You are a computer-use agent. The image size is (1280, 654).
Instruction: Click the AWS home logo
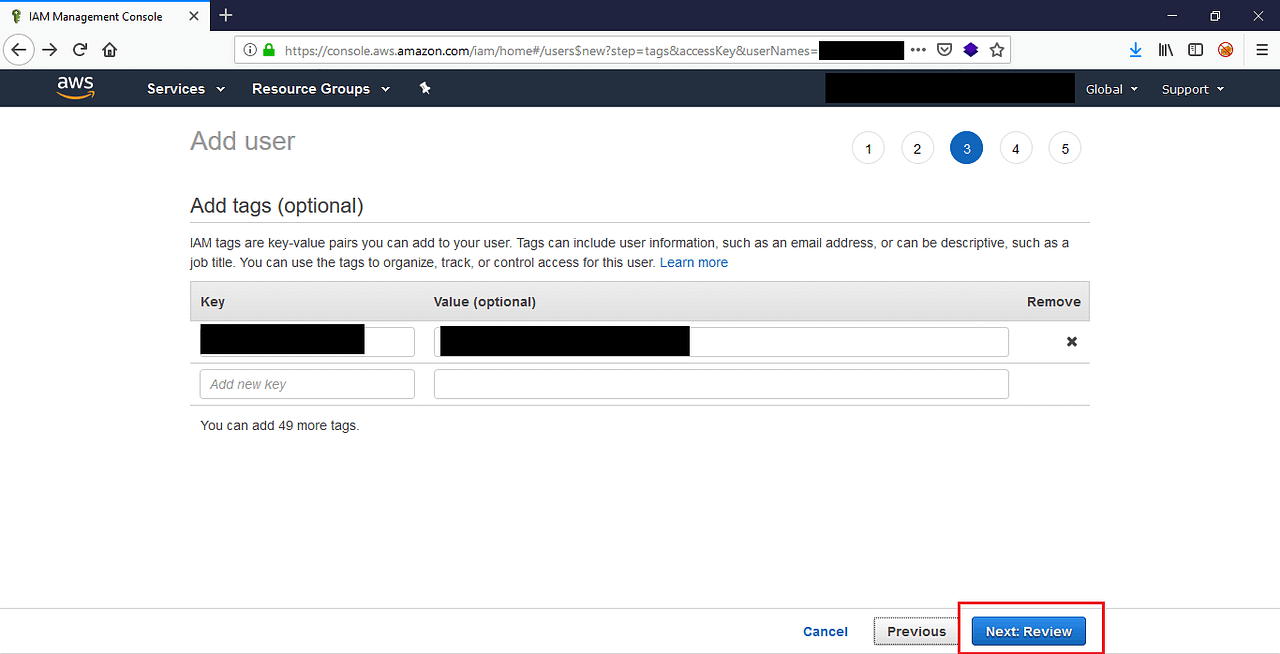coord(75,88)
